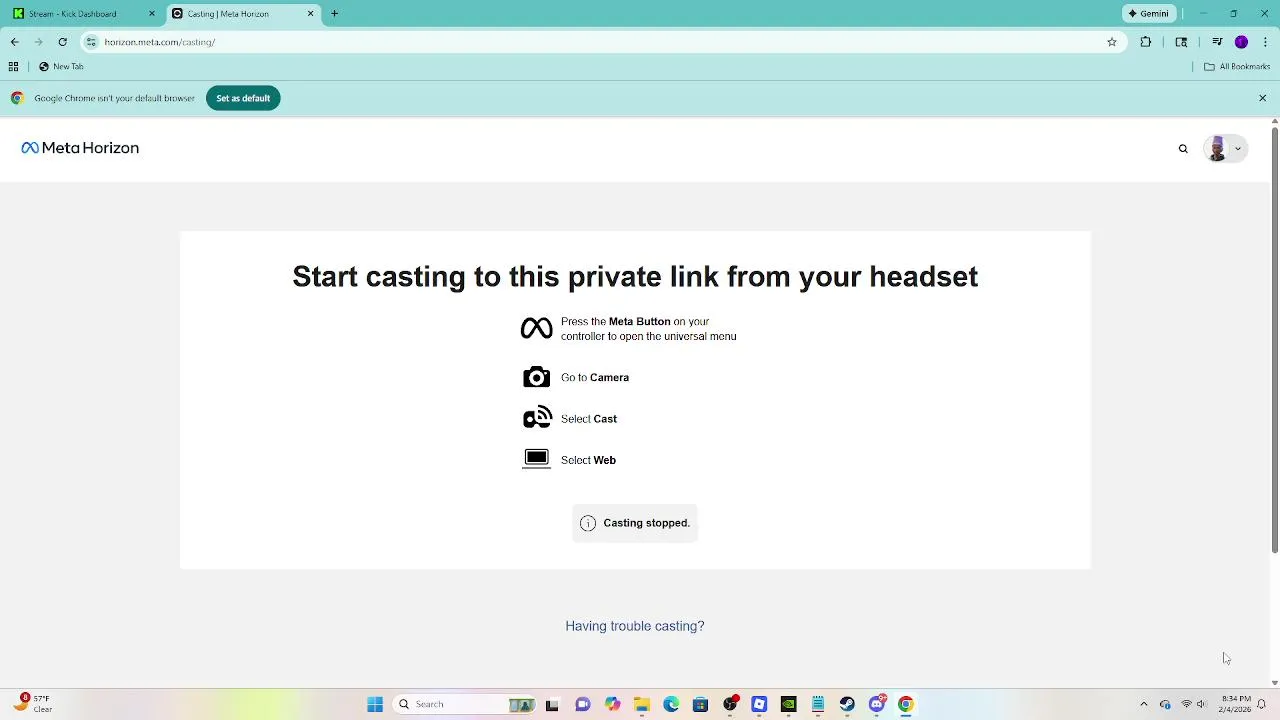Viewport: 1280px width, 720px height.
Task: Show hidden system tray icons
Action: coord(1144,704)
